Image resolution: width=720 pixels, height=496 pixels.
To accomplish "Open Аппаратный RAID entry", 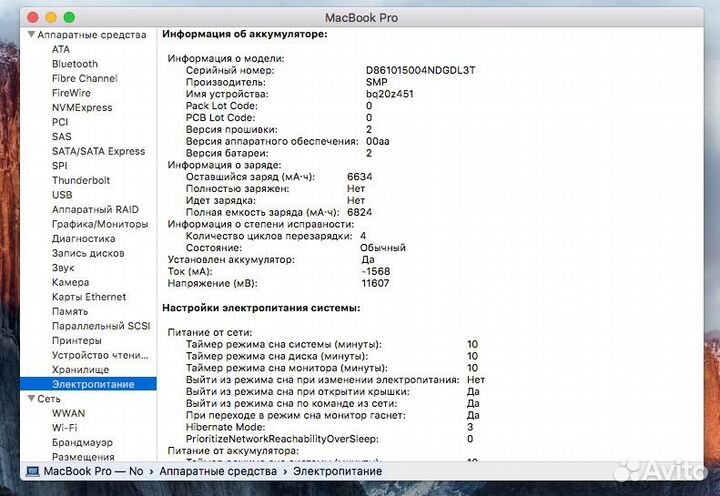I will (x=95, y=209).
